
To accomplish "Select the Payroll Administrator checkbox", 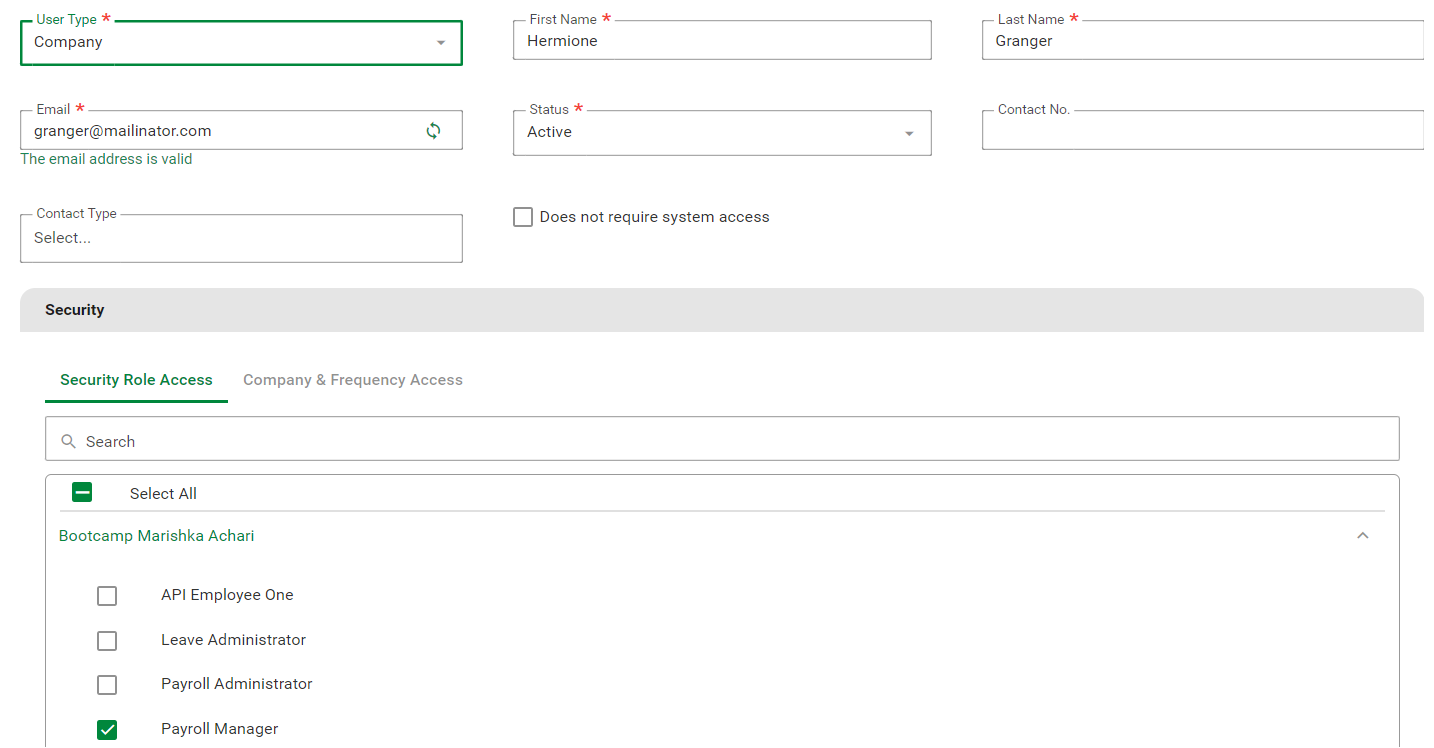I will (x=107, y=685).
